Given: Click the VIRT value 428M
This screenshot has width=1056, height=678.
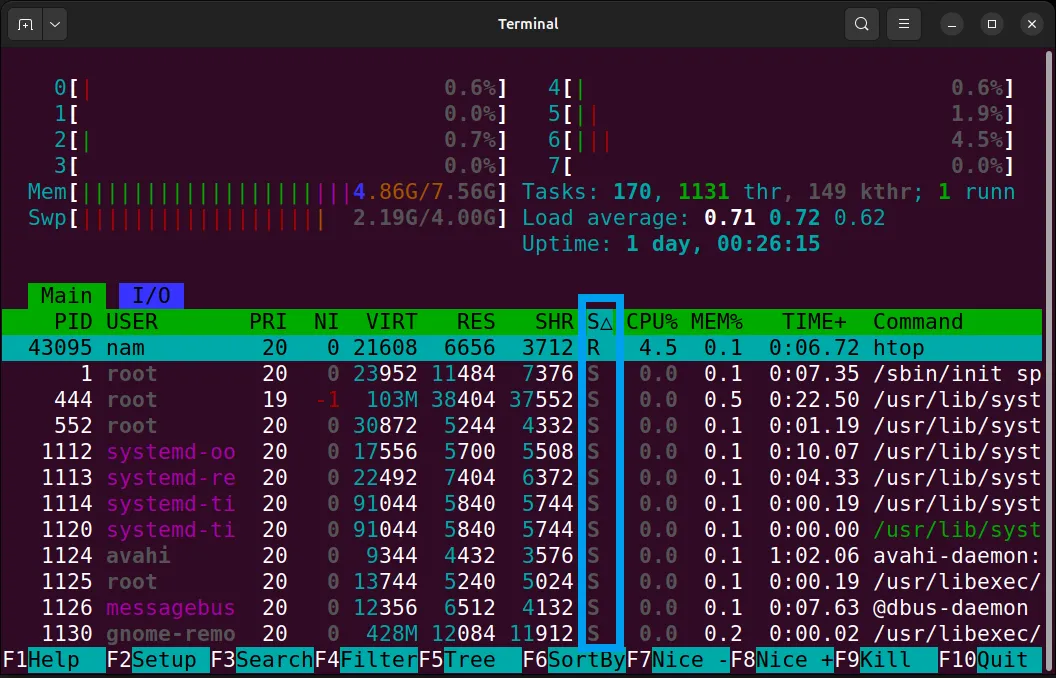Looking at the screenshot, I should 391,634.
